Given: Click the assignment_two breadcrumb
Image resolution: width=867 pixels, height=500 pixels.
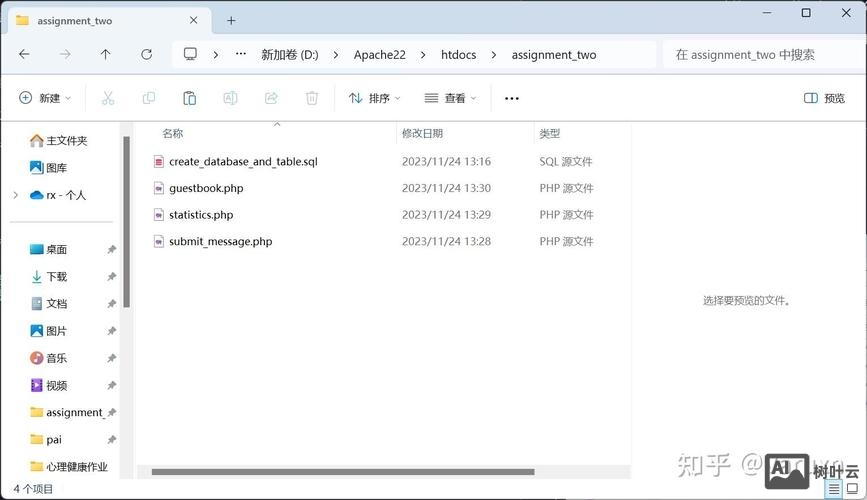Looking at the screenshot, I should [x=554, y=55].
